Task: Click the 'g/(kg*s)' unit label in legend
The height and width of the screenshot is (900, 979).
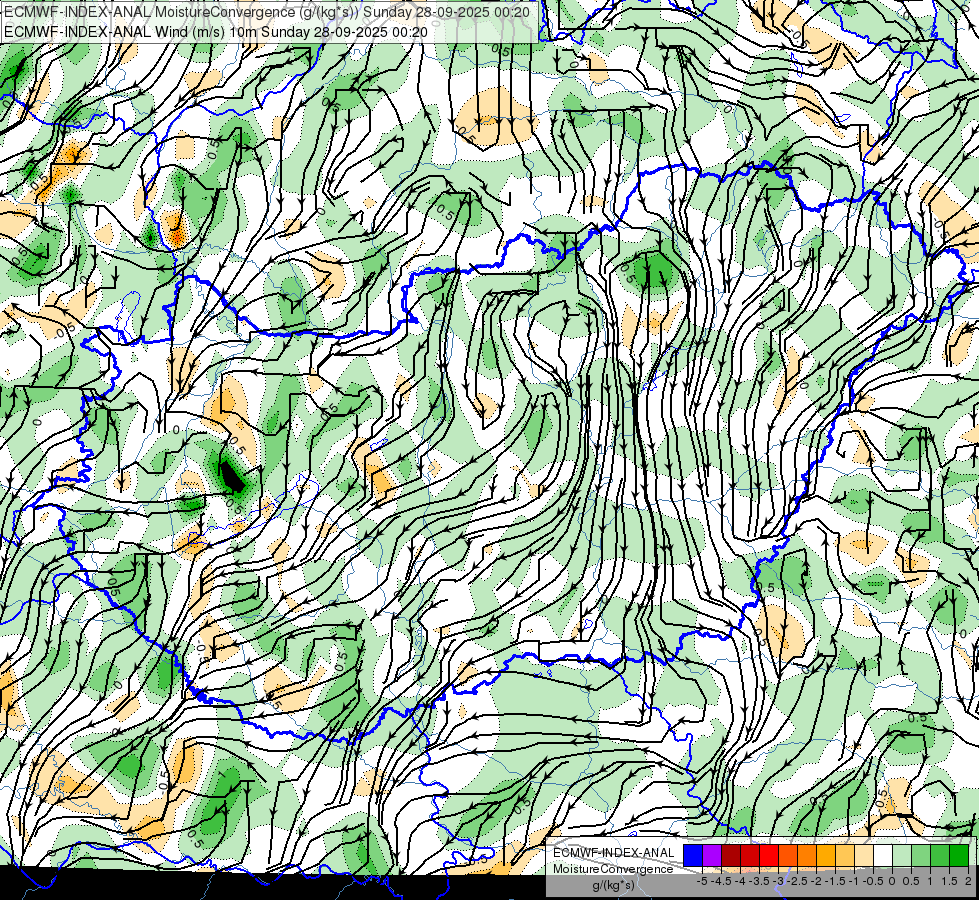Action: point(613,885)
